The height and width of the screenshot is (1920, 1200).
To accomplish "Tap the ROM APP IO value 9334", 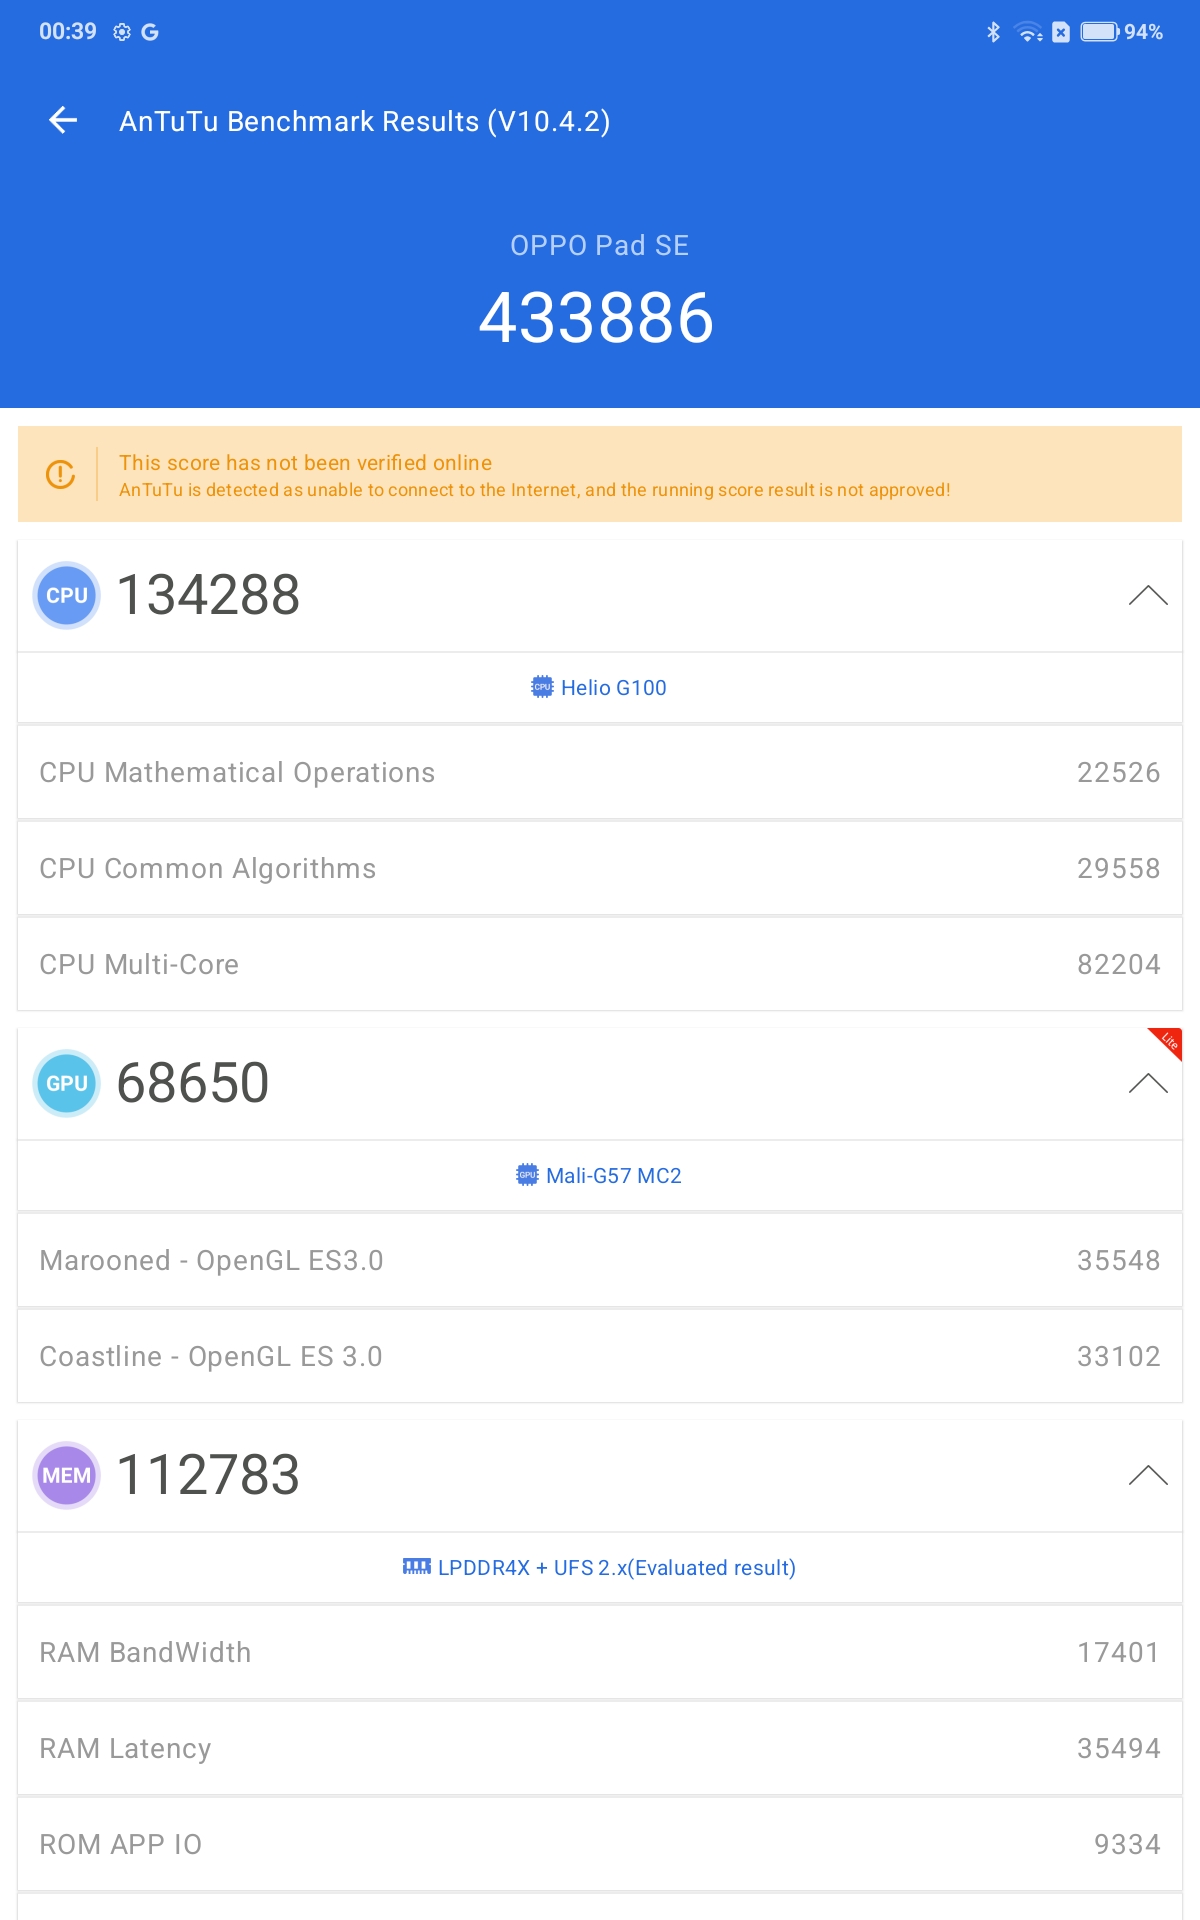I will (1127, 1845).
